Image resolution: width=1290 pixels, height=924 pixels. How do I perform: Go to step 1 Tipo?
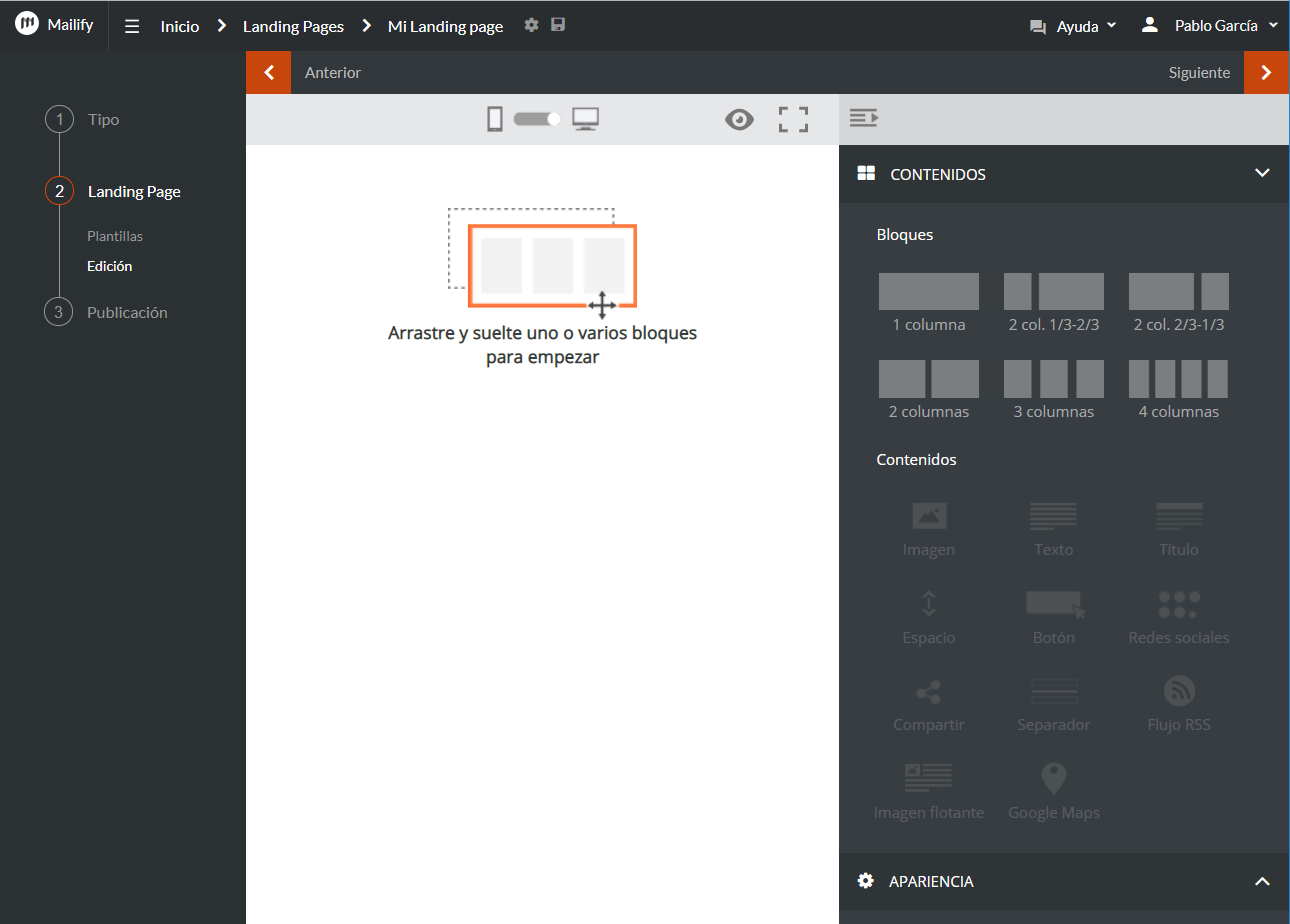point(81,119)
